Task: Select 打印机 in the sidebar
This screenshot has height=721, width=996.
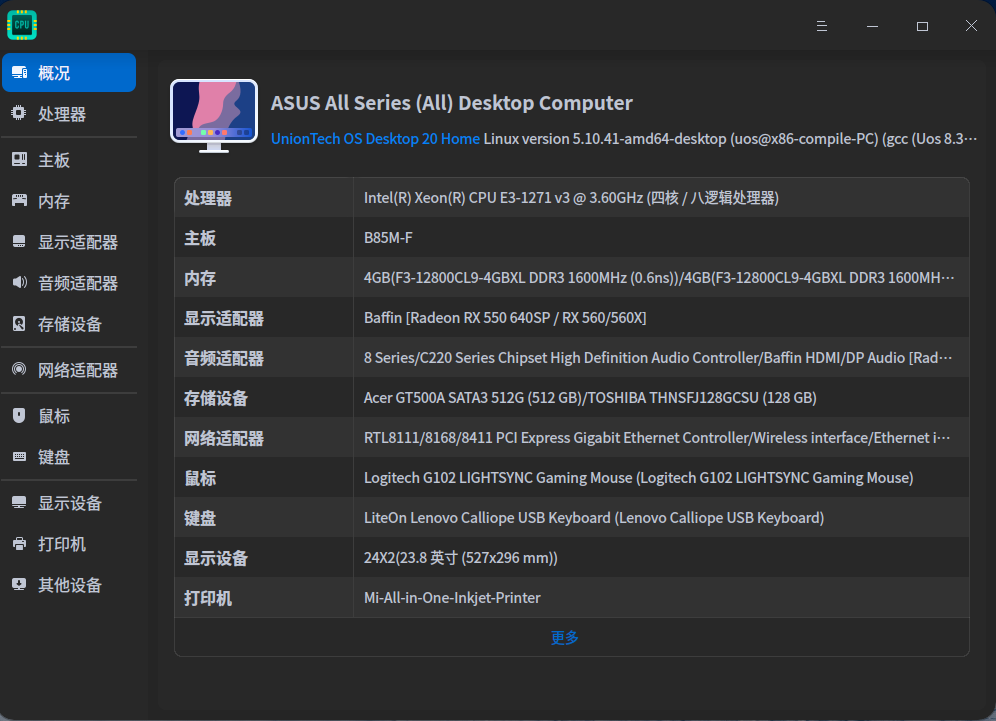Action: pyautogui.click(x=69, y=544)
